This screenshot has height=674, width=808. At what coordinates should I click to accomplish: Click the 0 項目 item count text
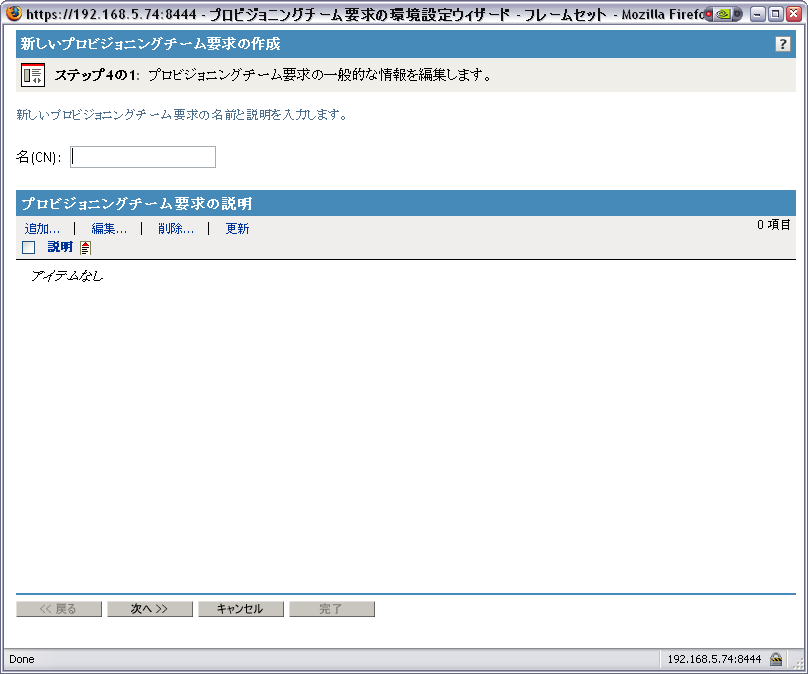773,225
